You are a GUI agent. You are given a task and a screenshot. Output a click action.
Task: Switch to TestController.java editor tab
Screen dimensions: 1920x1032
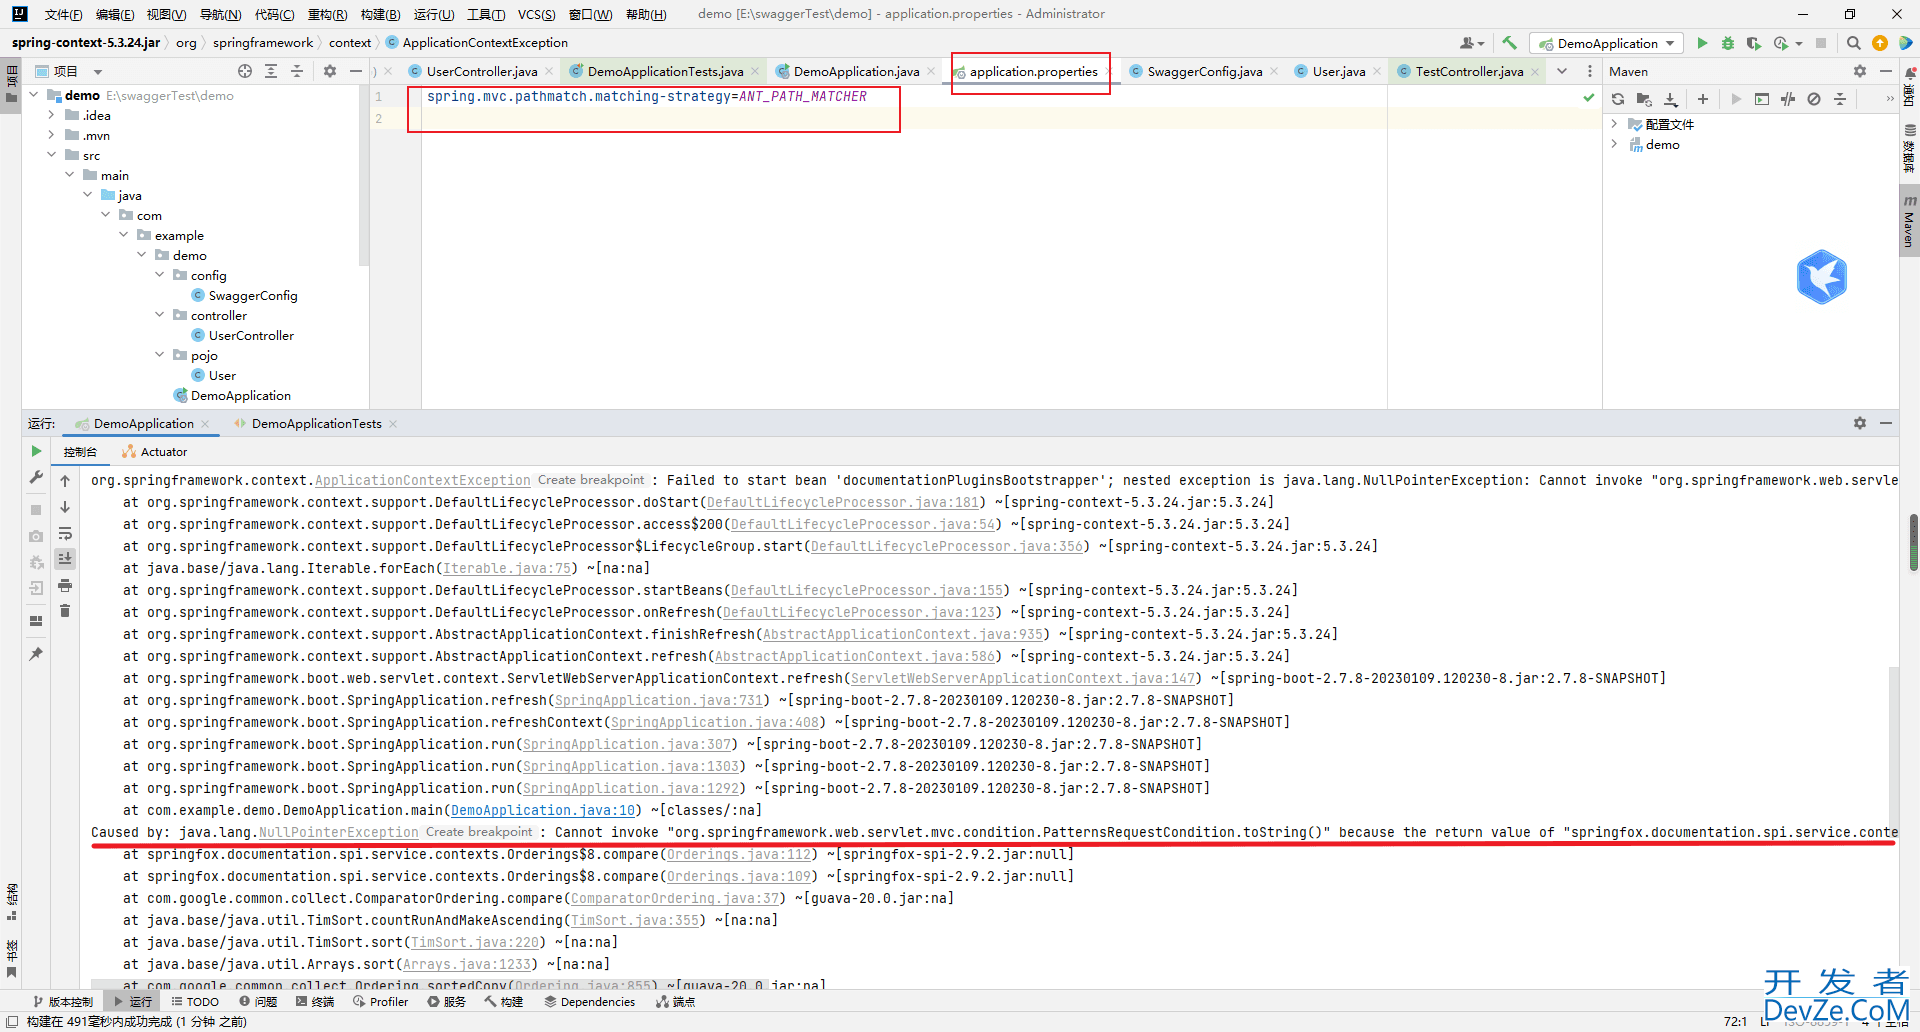tap(1469, 71)
